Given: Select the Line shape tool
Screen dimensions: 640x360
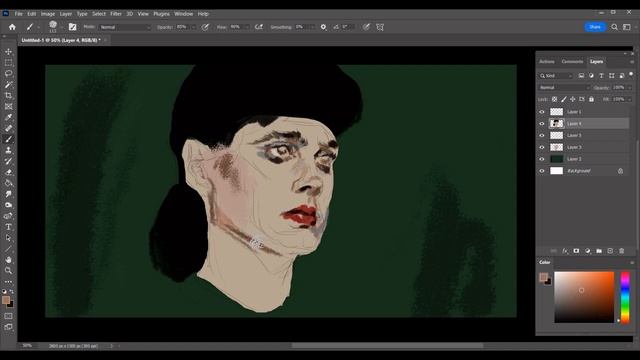Looking at the screenshot, I should tap(8, 249).
